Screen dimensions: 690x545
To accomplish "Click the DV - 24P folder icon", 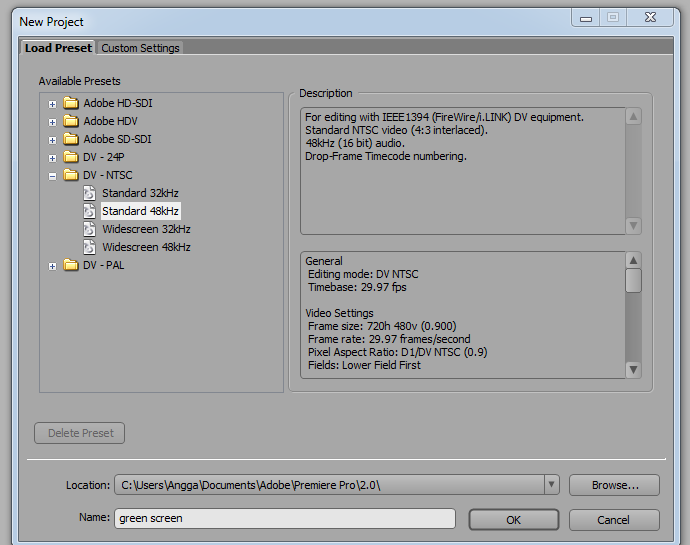I will tap(70, 157).
